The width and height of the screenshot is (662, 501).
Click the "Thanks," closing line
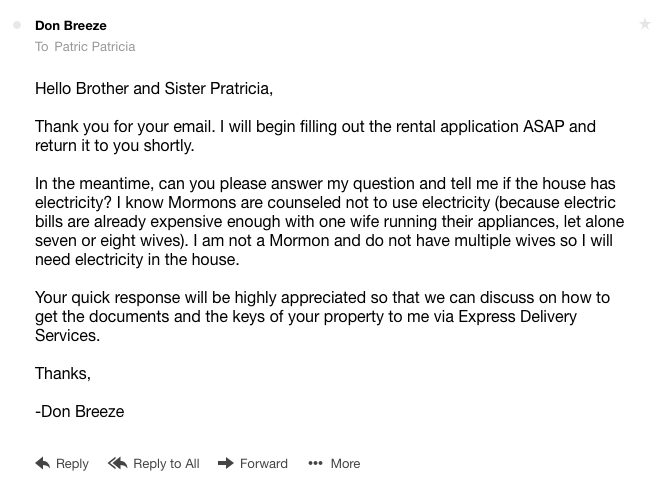[x=63, y=373]
